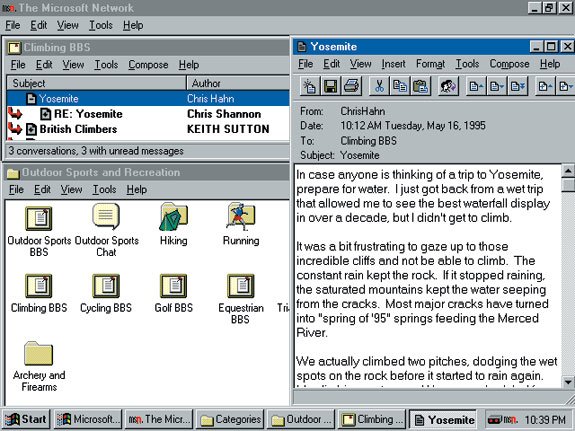Select the Yosemite message row by Chris Hahn
The height and width of the screenshot is (431, 575).
pyautogui.click(x=148, y=99)
